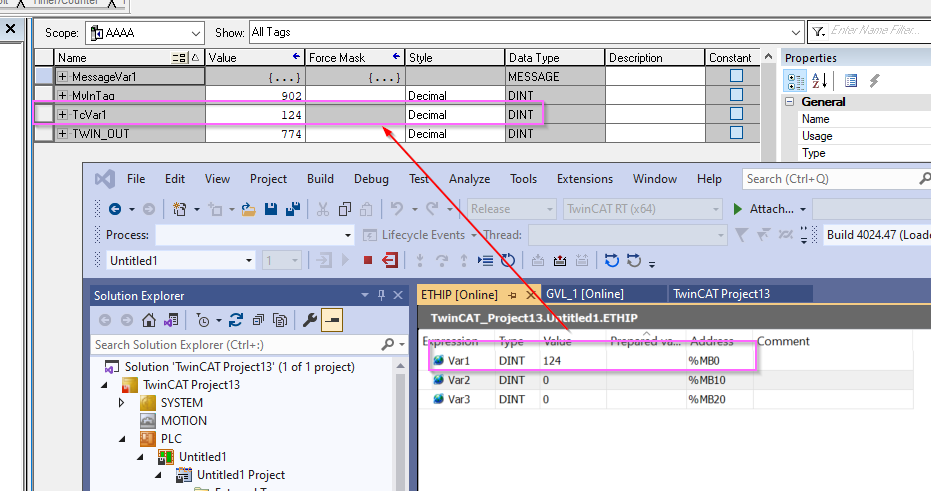Click the Address column header
Screen dimensions: 931x491
(x=711, y=341)
